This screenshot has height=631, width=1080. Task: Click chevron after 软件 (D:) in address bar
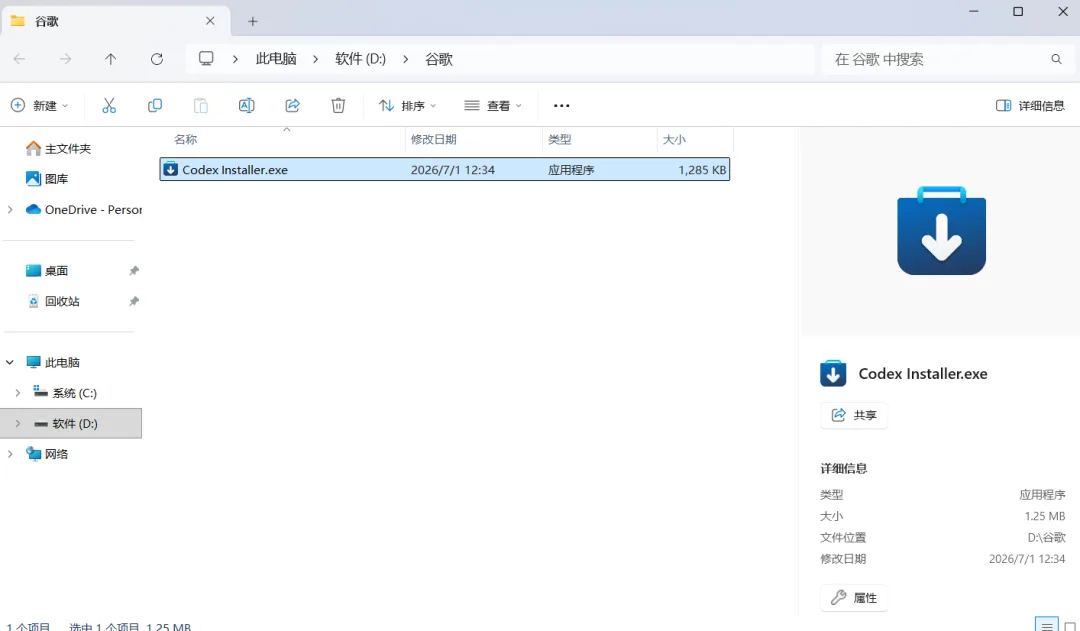406,59
